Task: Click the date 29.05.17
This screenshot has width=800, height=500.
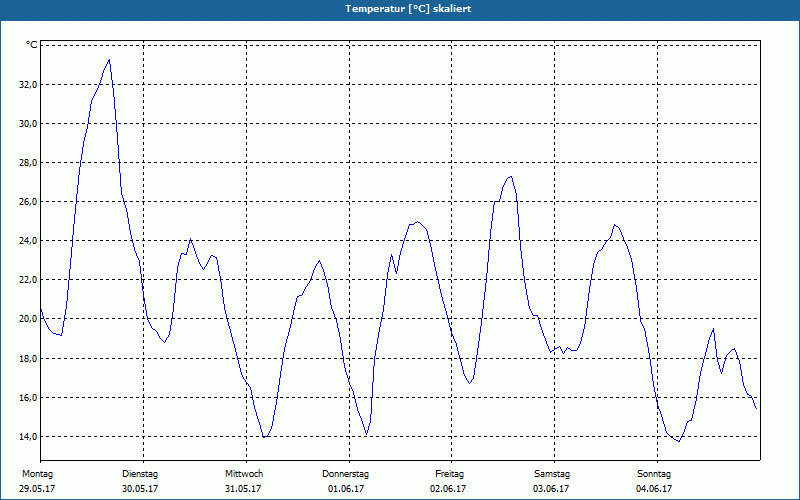Action: 37,489
